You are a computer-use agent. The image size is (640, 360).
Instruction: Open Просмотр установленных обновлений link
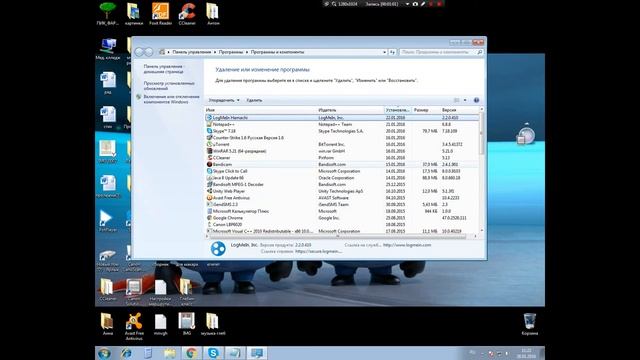[x=169, y=86]
